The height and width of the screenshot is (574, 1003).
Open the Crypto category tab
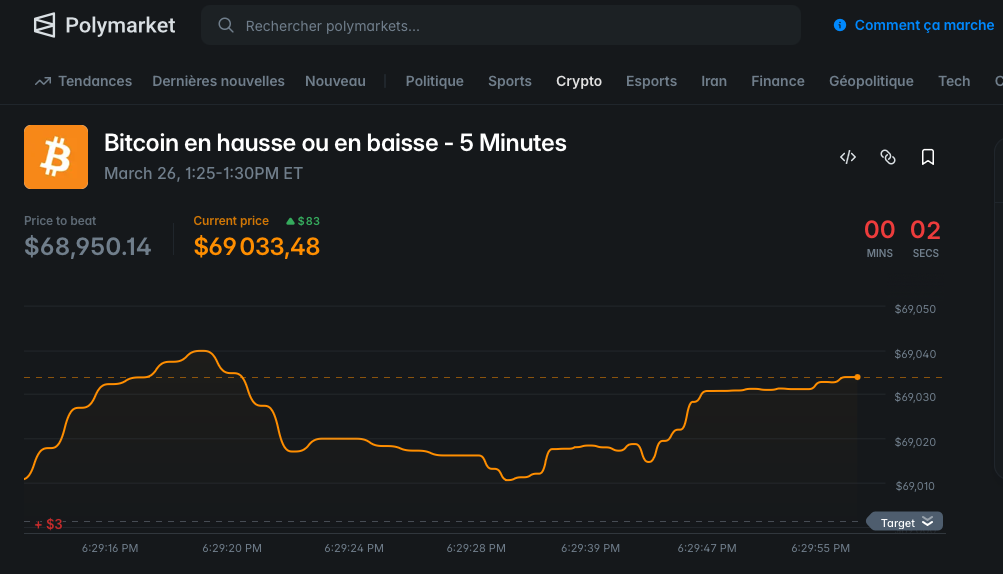tap(579, 81)
